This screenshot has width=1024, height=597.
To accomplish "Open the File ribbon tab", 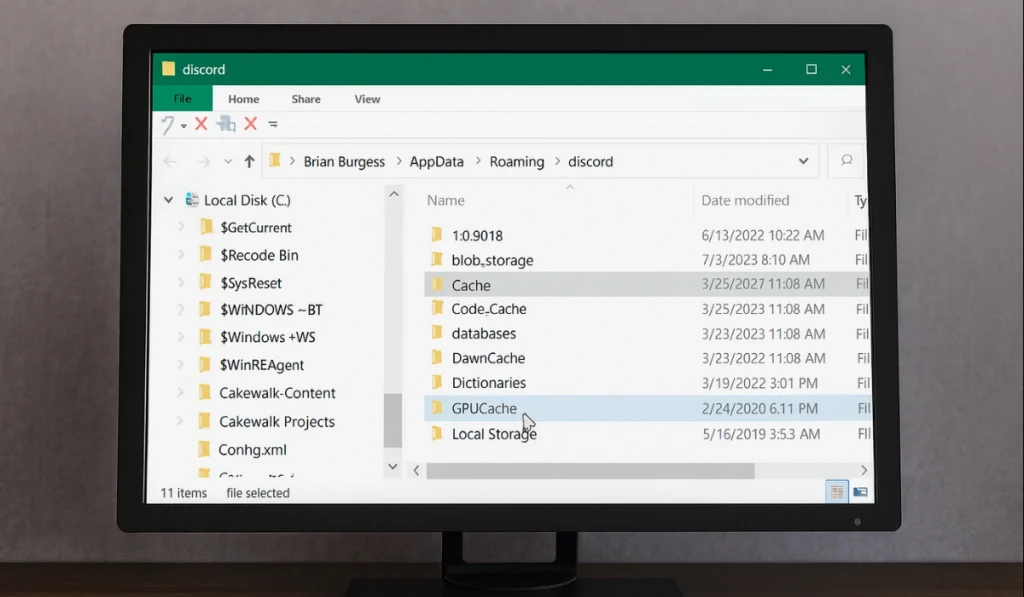I will (x=182, y=99).
